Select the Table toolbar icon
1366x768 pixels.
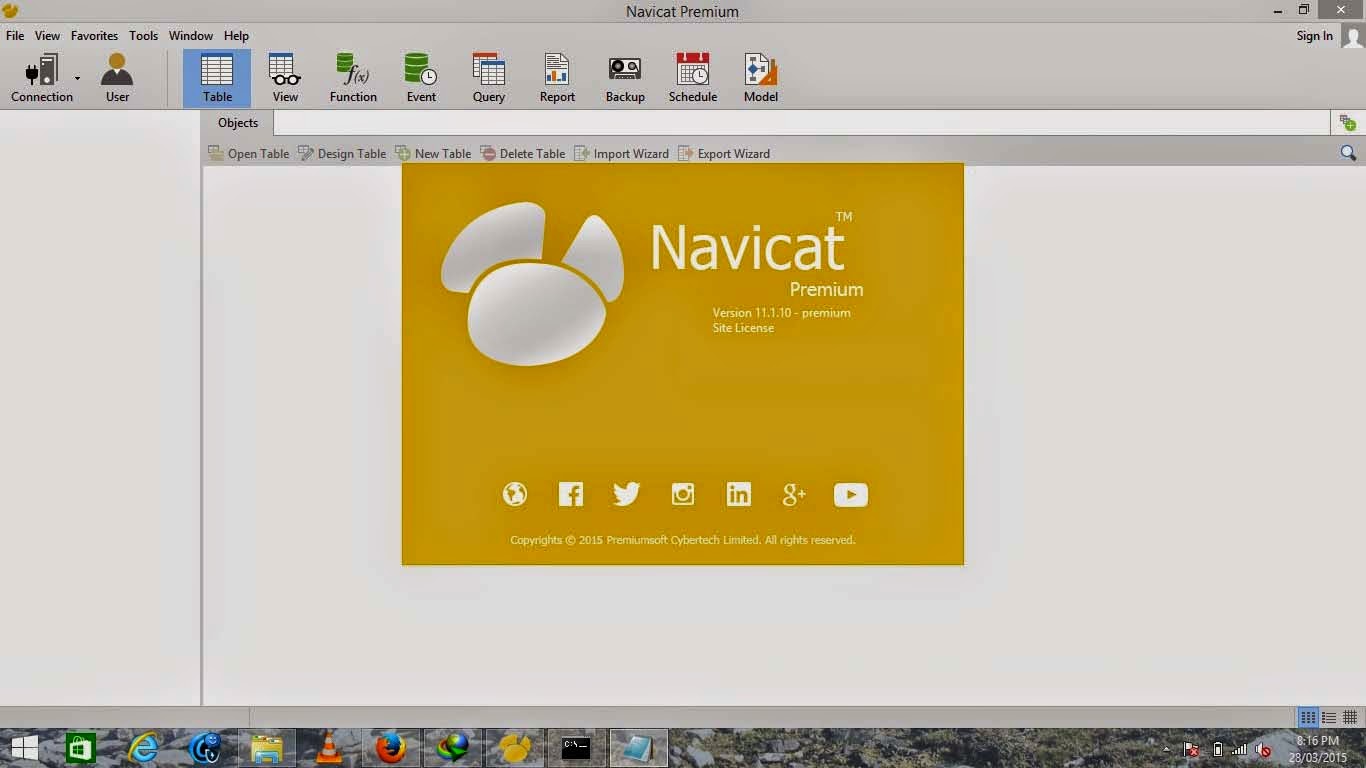(217, 78)
